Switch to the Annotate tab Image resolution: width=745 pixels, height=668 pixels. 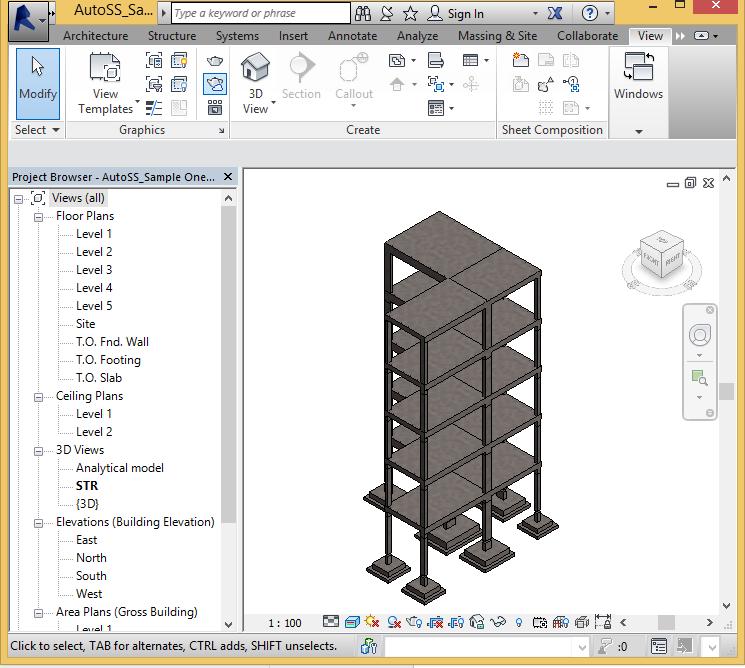click(x=353, y=36)
